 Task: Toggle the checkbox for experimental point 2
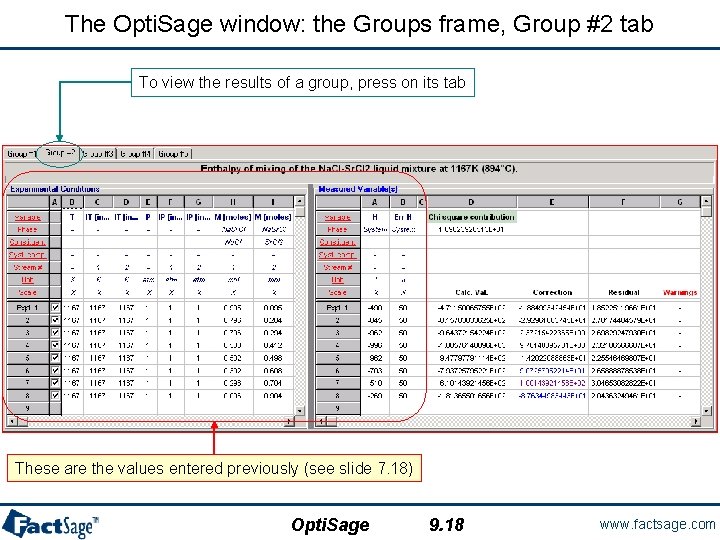(55, 320)
